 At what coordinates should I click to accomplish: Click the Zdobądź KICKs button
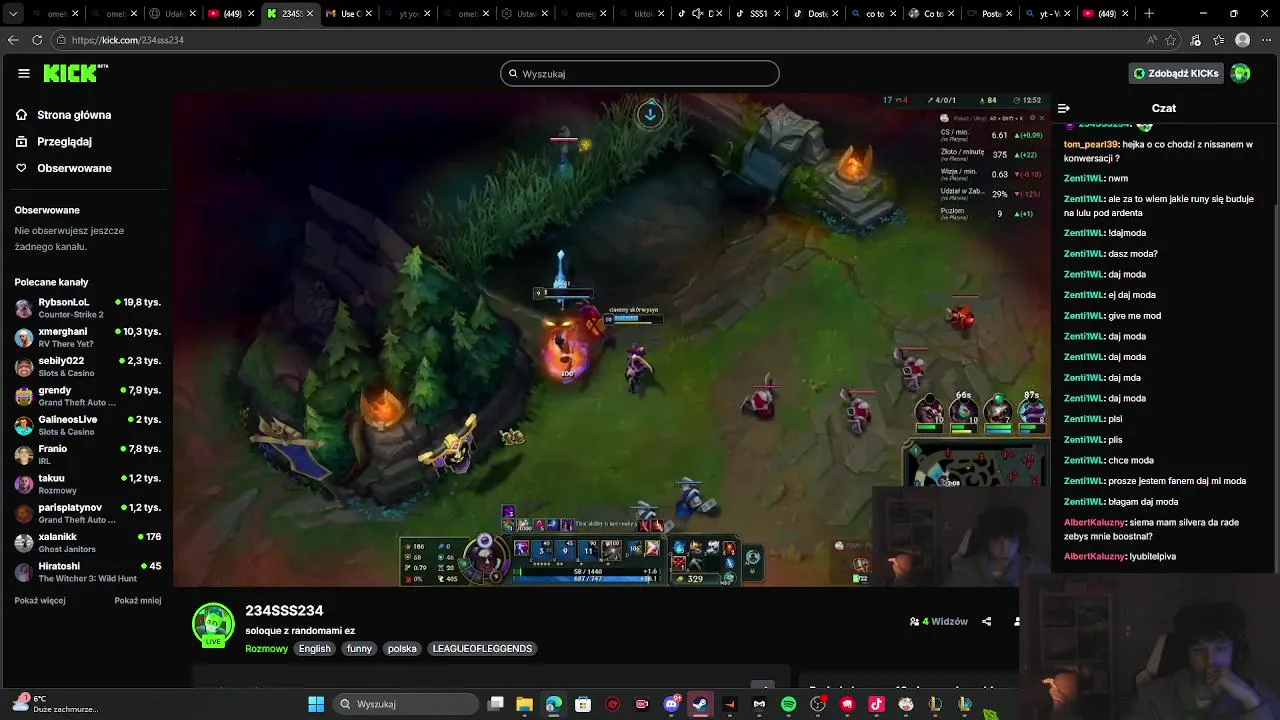click(x=1176, y=73)
